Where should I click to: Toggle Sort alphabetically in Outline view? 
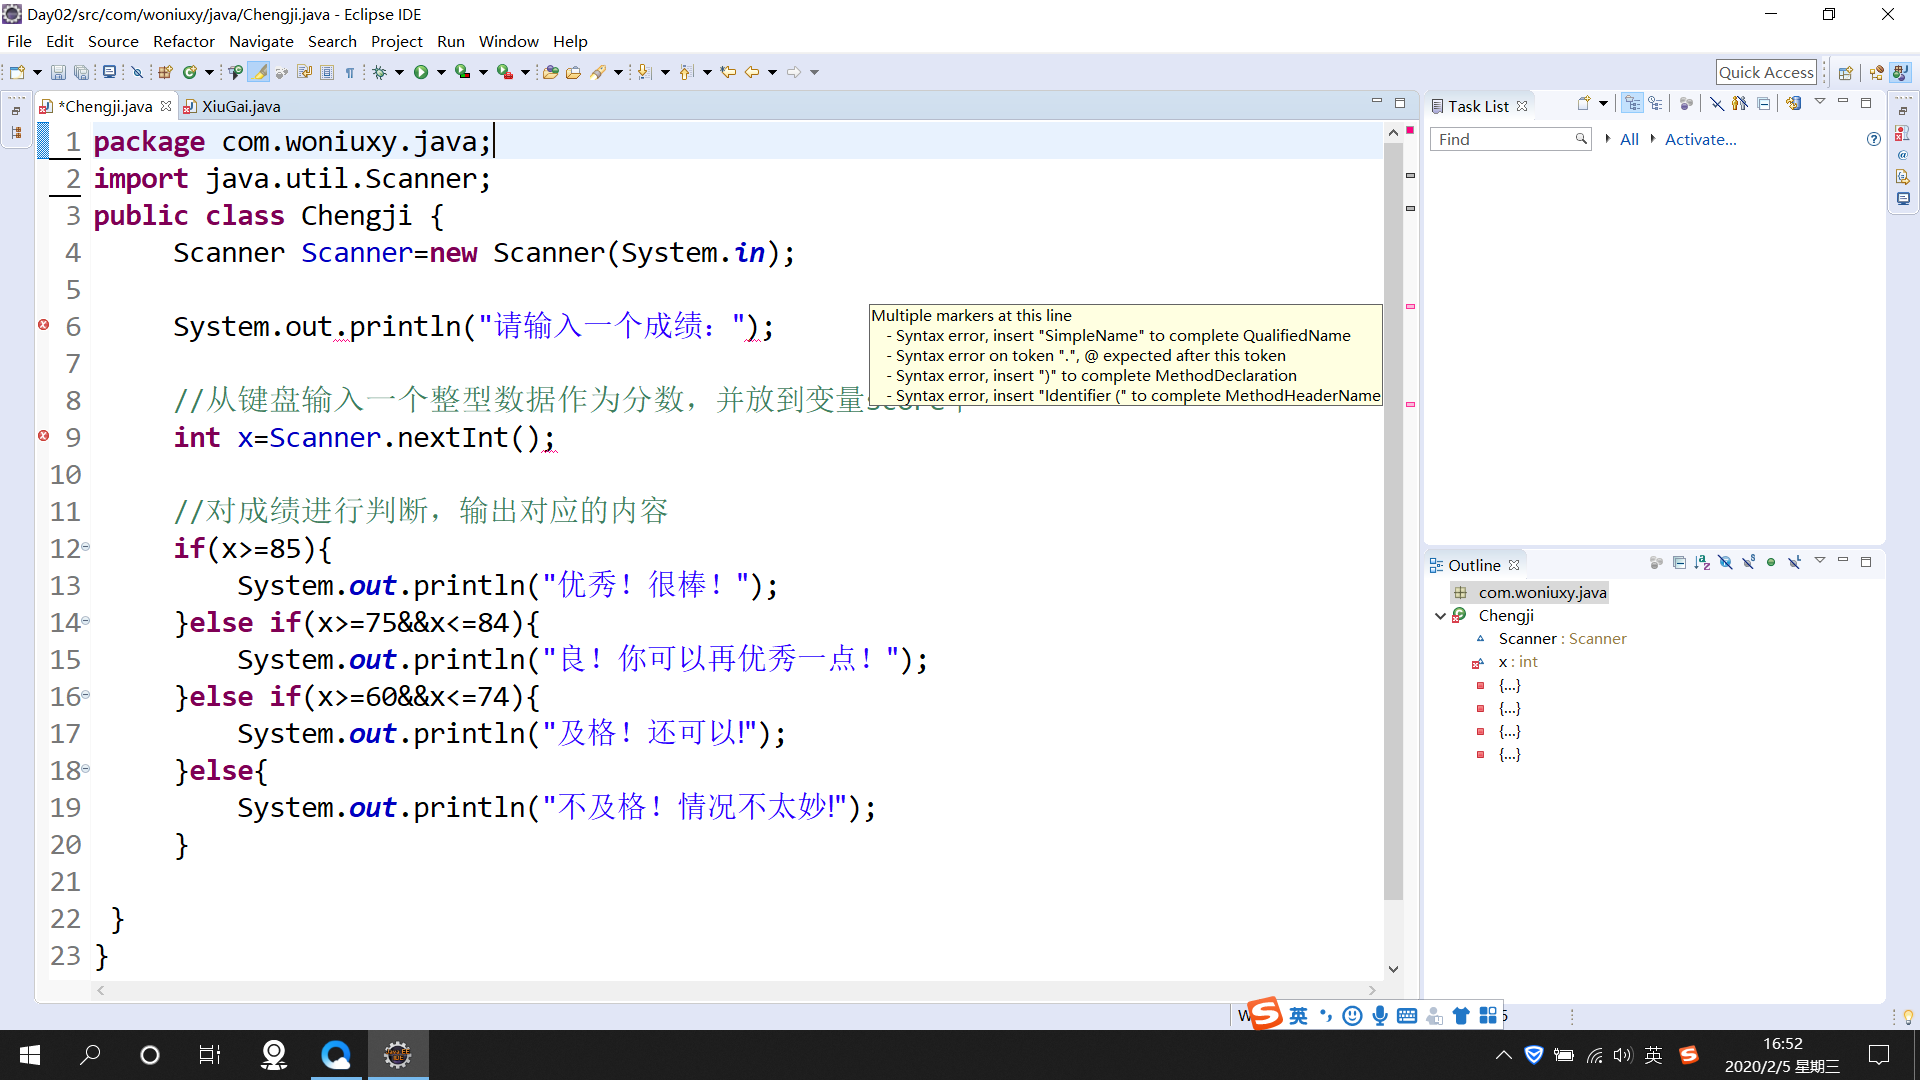1702,563
